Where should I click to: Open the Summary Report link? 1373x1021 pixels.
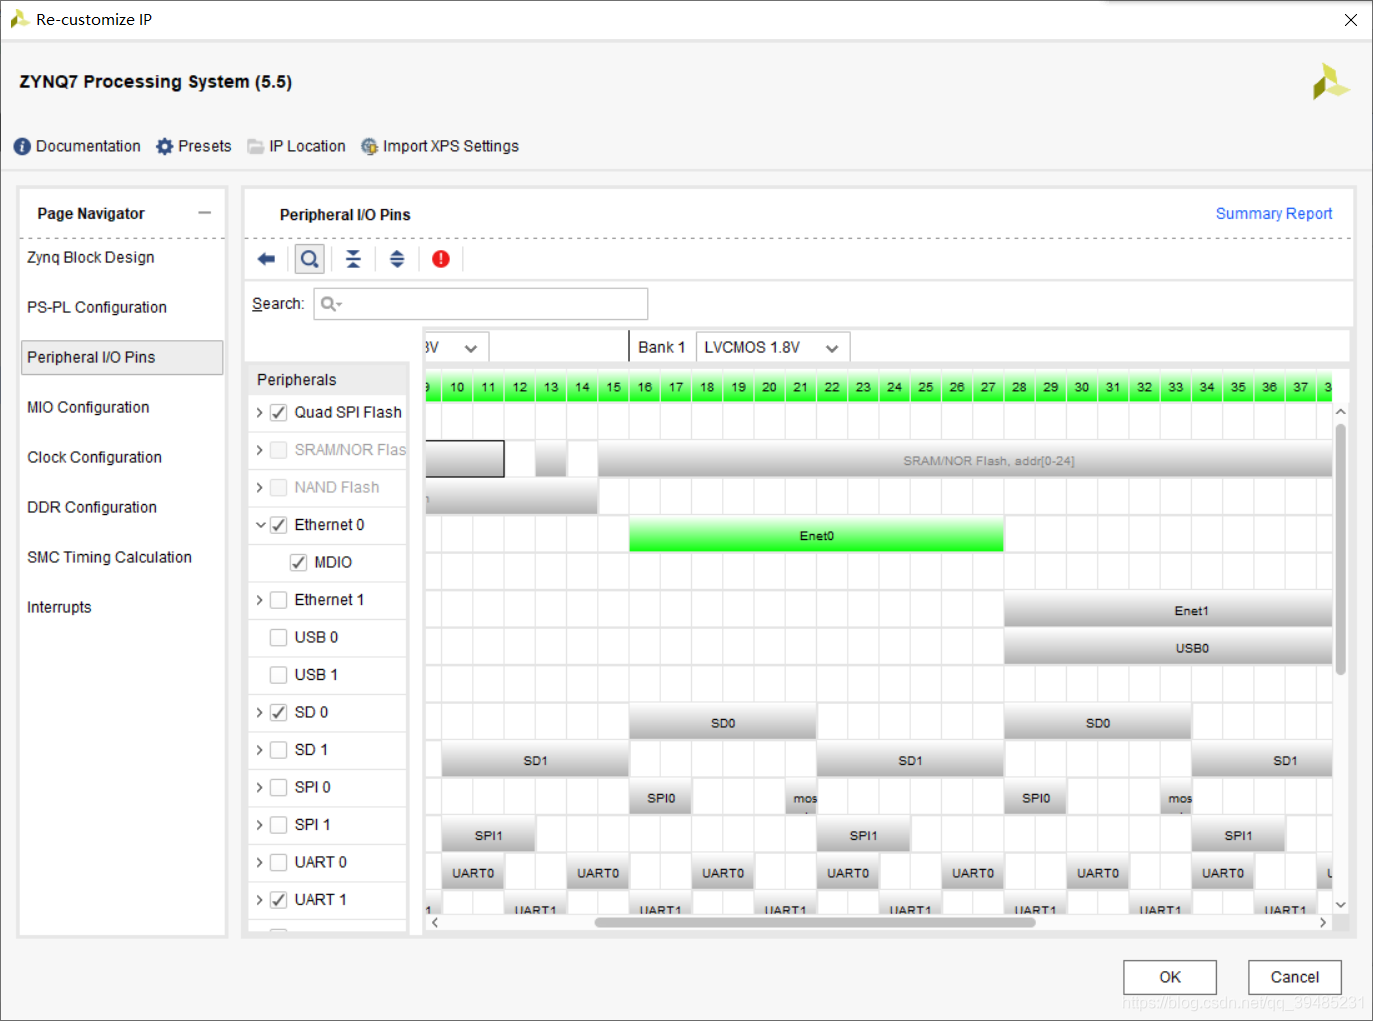coord(1274,213)
